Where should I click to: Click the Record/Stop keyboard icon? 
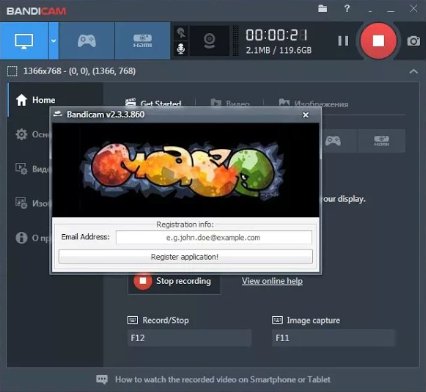click(132, 320)
